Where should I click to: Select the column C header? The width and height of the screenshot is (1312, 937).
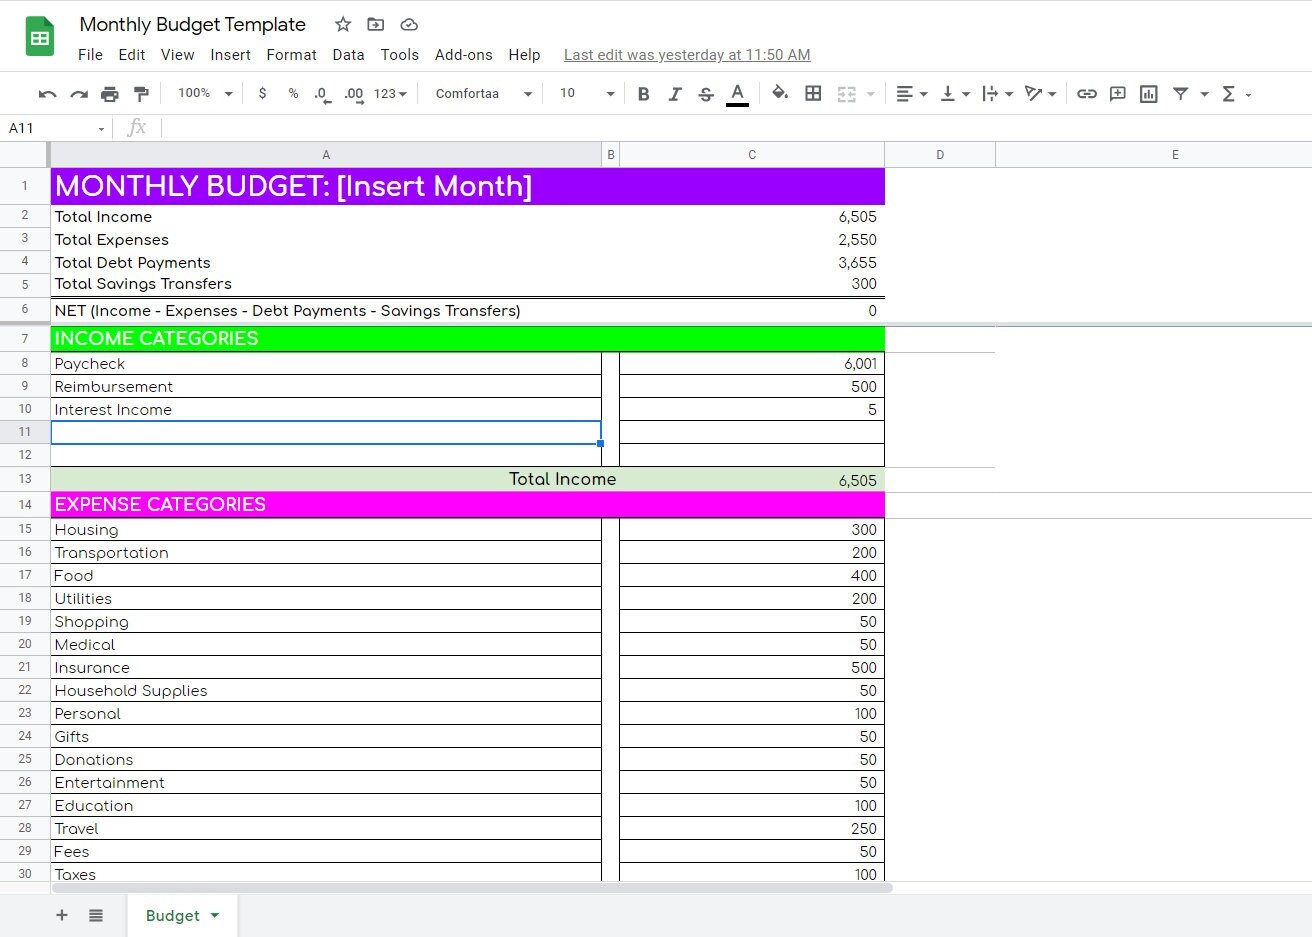tap(752, 155)
